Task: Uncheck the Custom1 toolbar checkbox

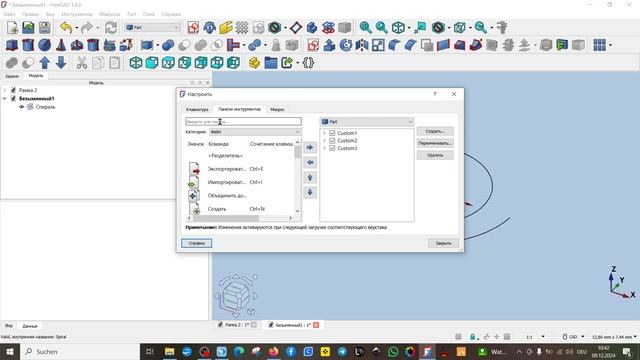Action: (332, 133)
